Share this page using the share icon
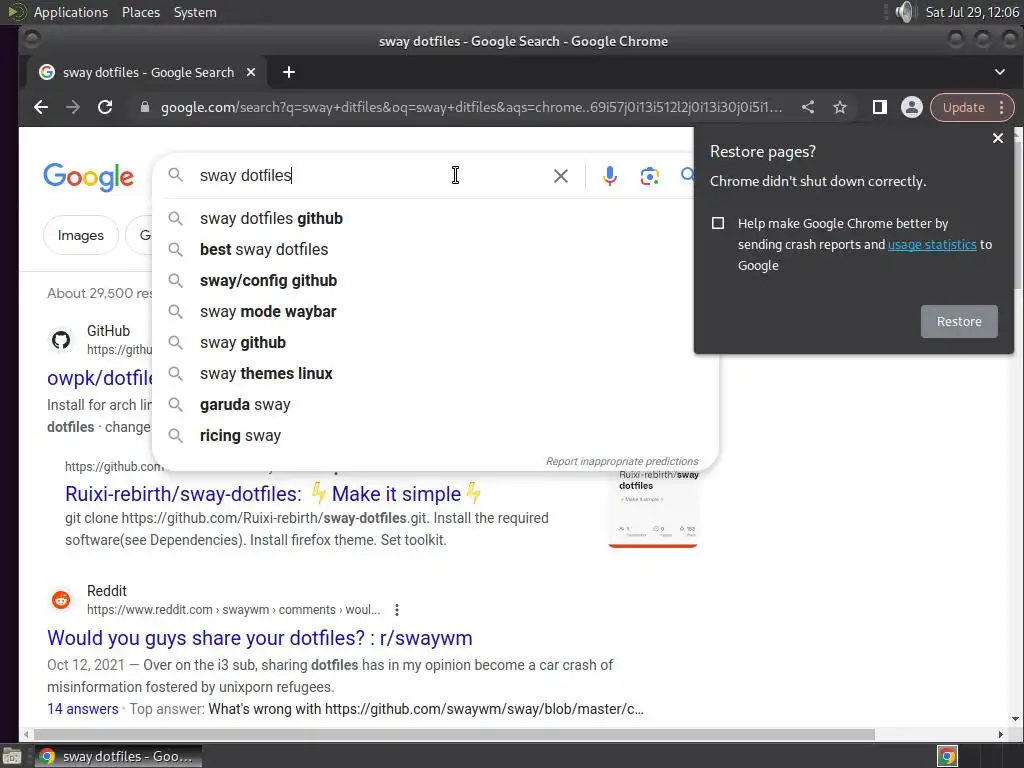 pyautogui.click(x=808, y=107)
